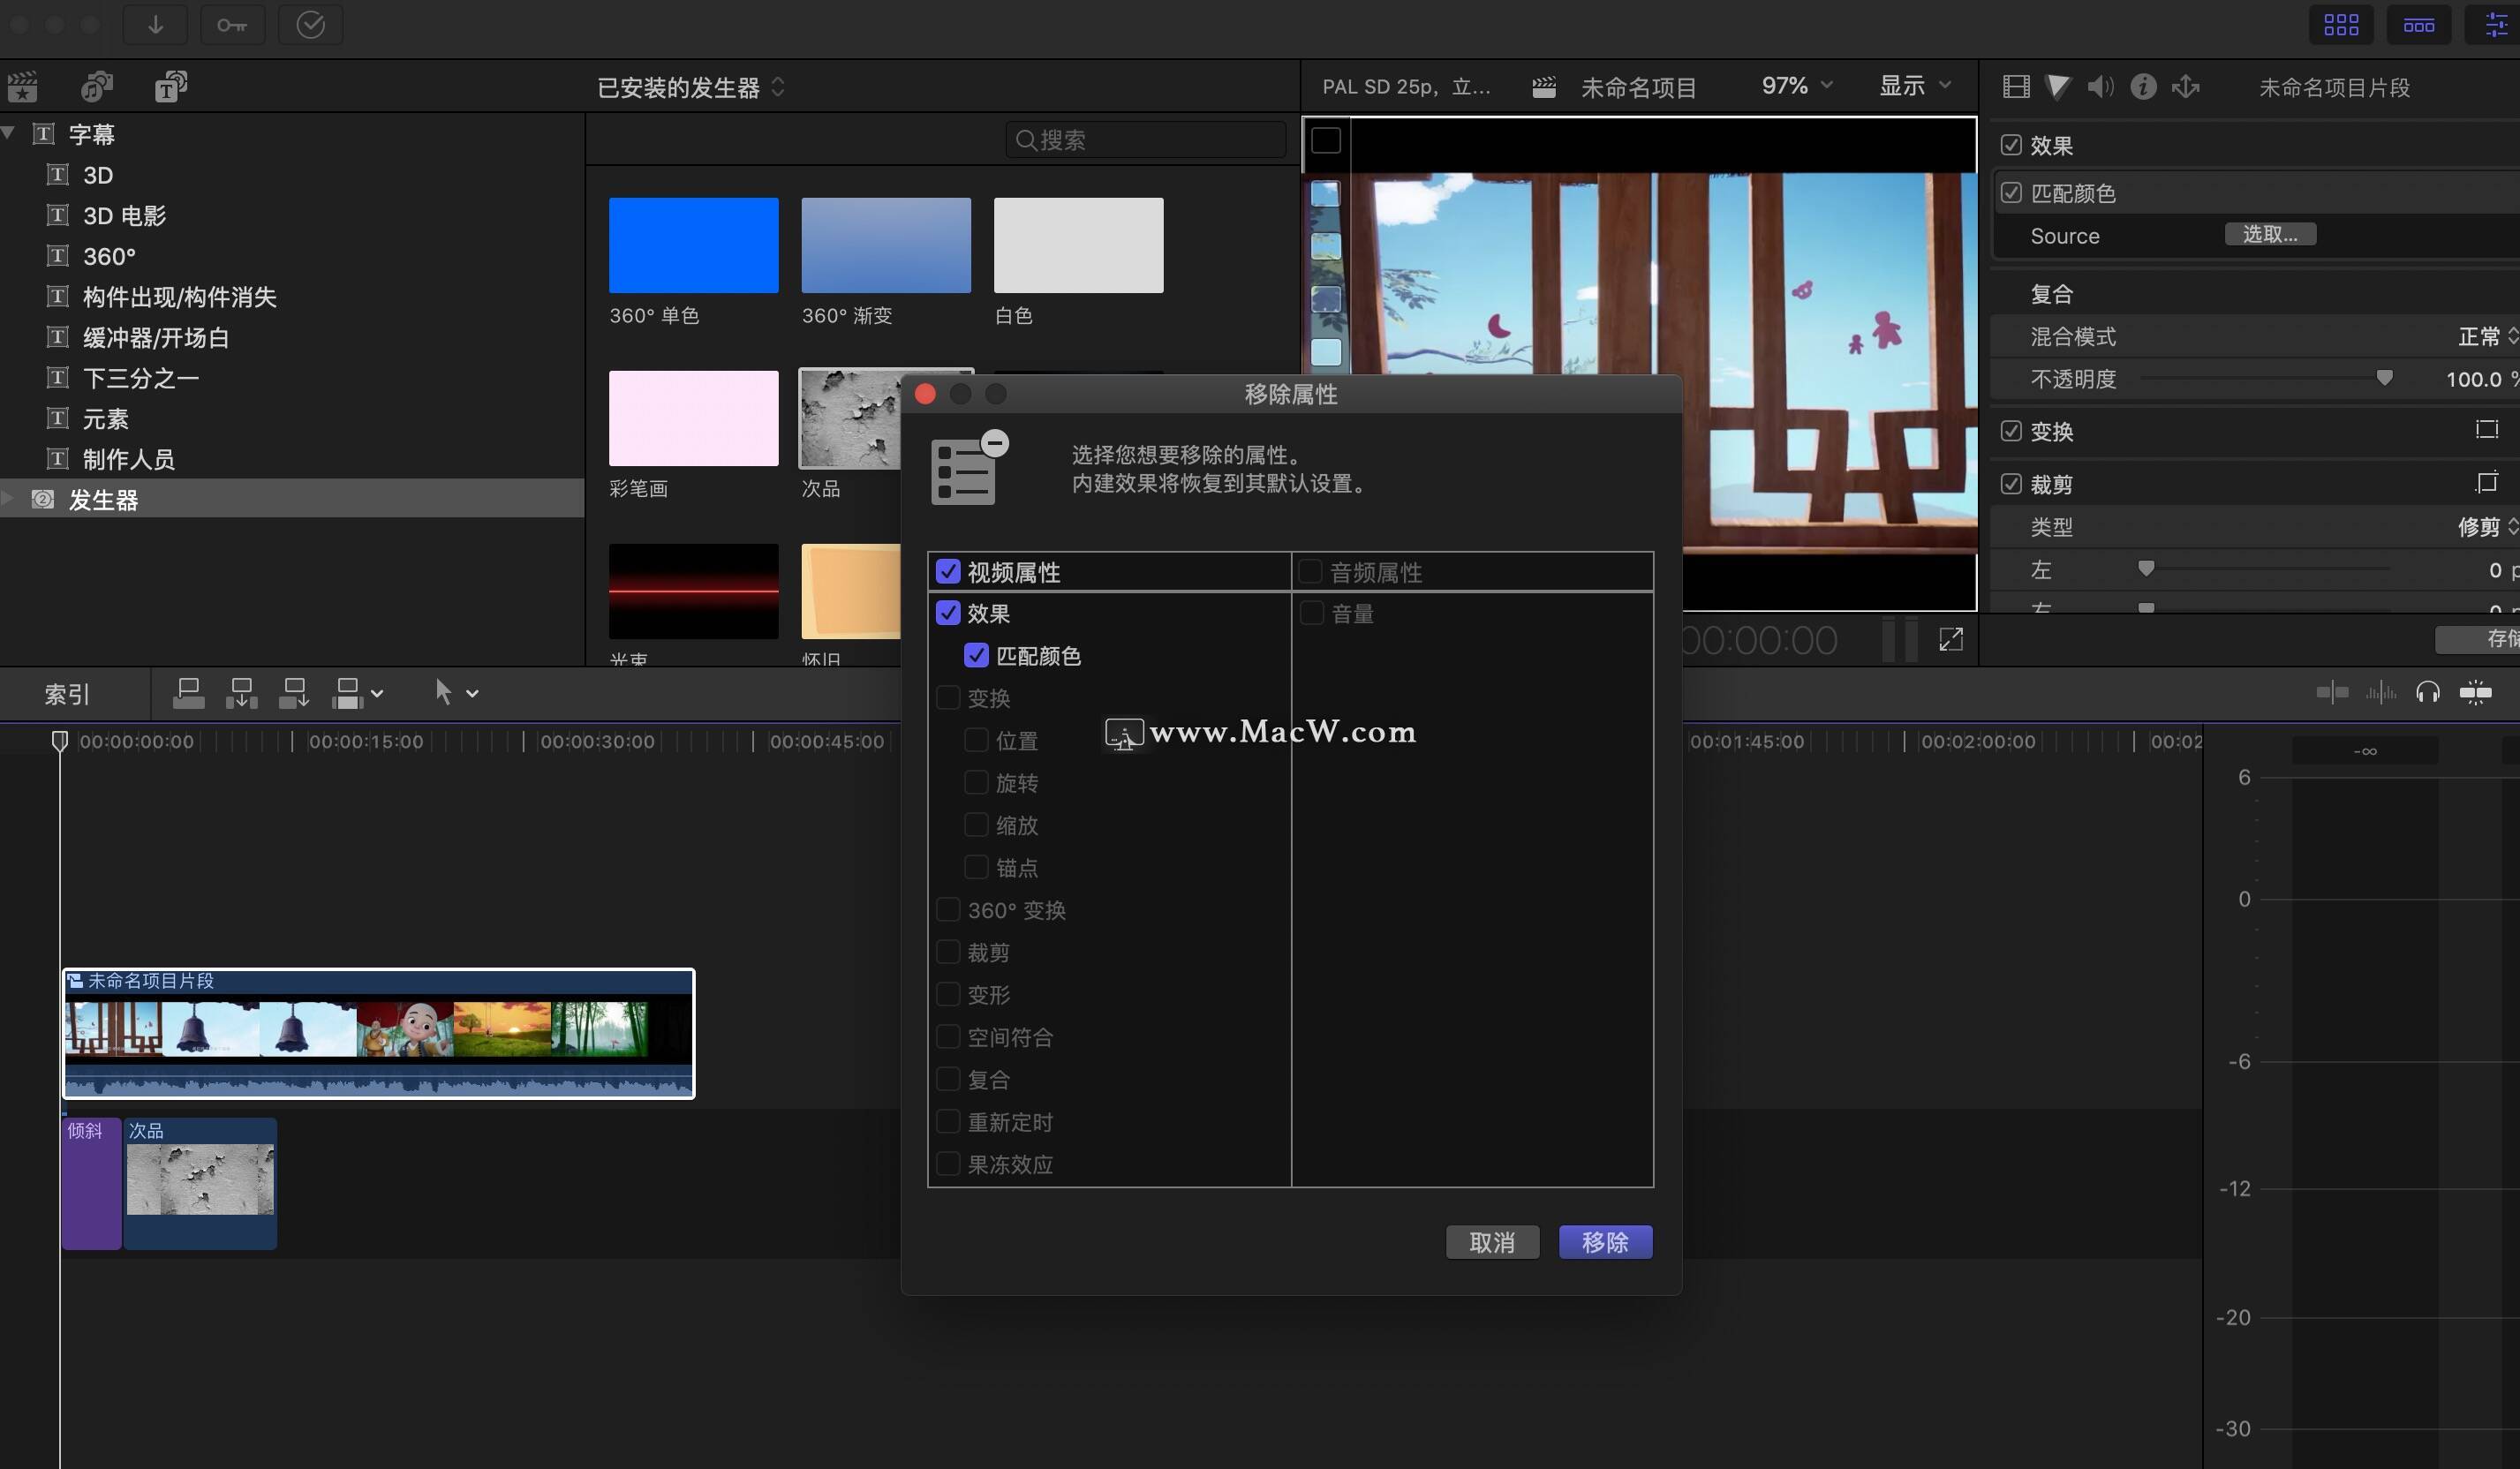
Task: Open the share inspector icon
Action: click(2186, 87)
